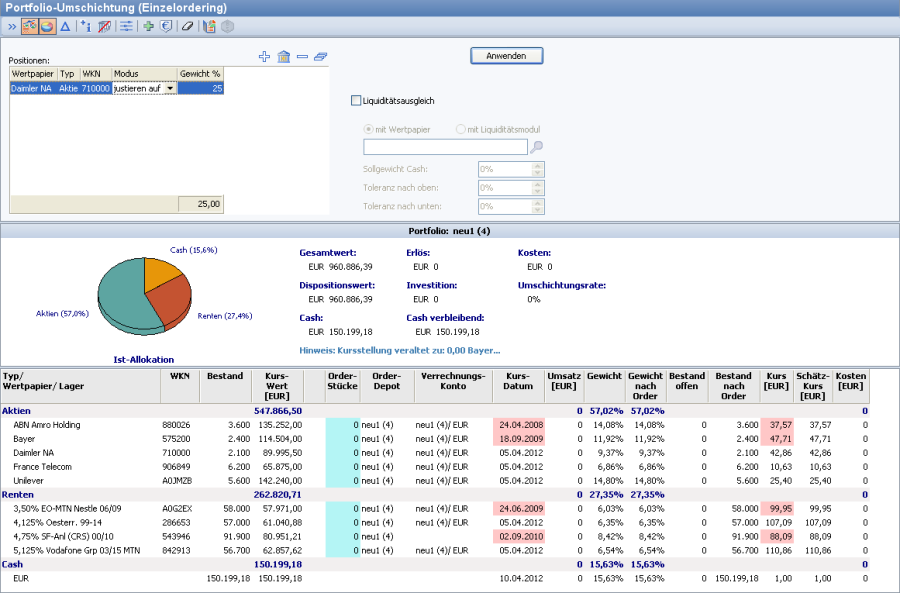Click the euro shield toolbar icon
The width and height of the screenshot is (900, 593).
(x=165, y=26)
